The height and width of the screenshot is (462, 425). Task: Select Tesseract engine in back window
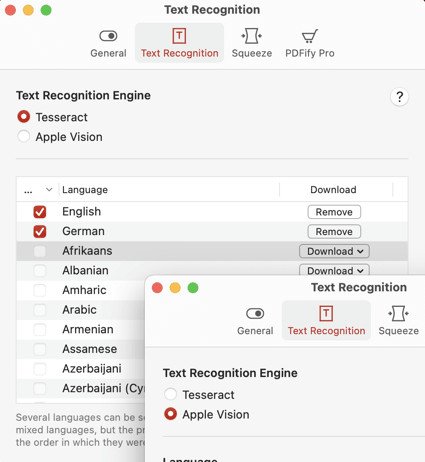point(24,117)
